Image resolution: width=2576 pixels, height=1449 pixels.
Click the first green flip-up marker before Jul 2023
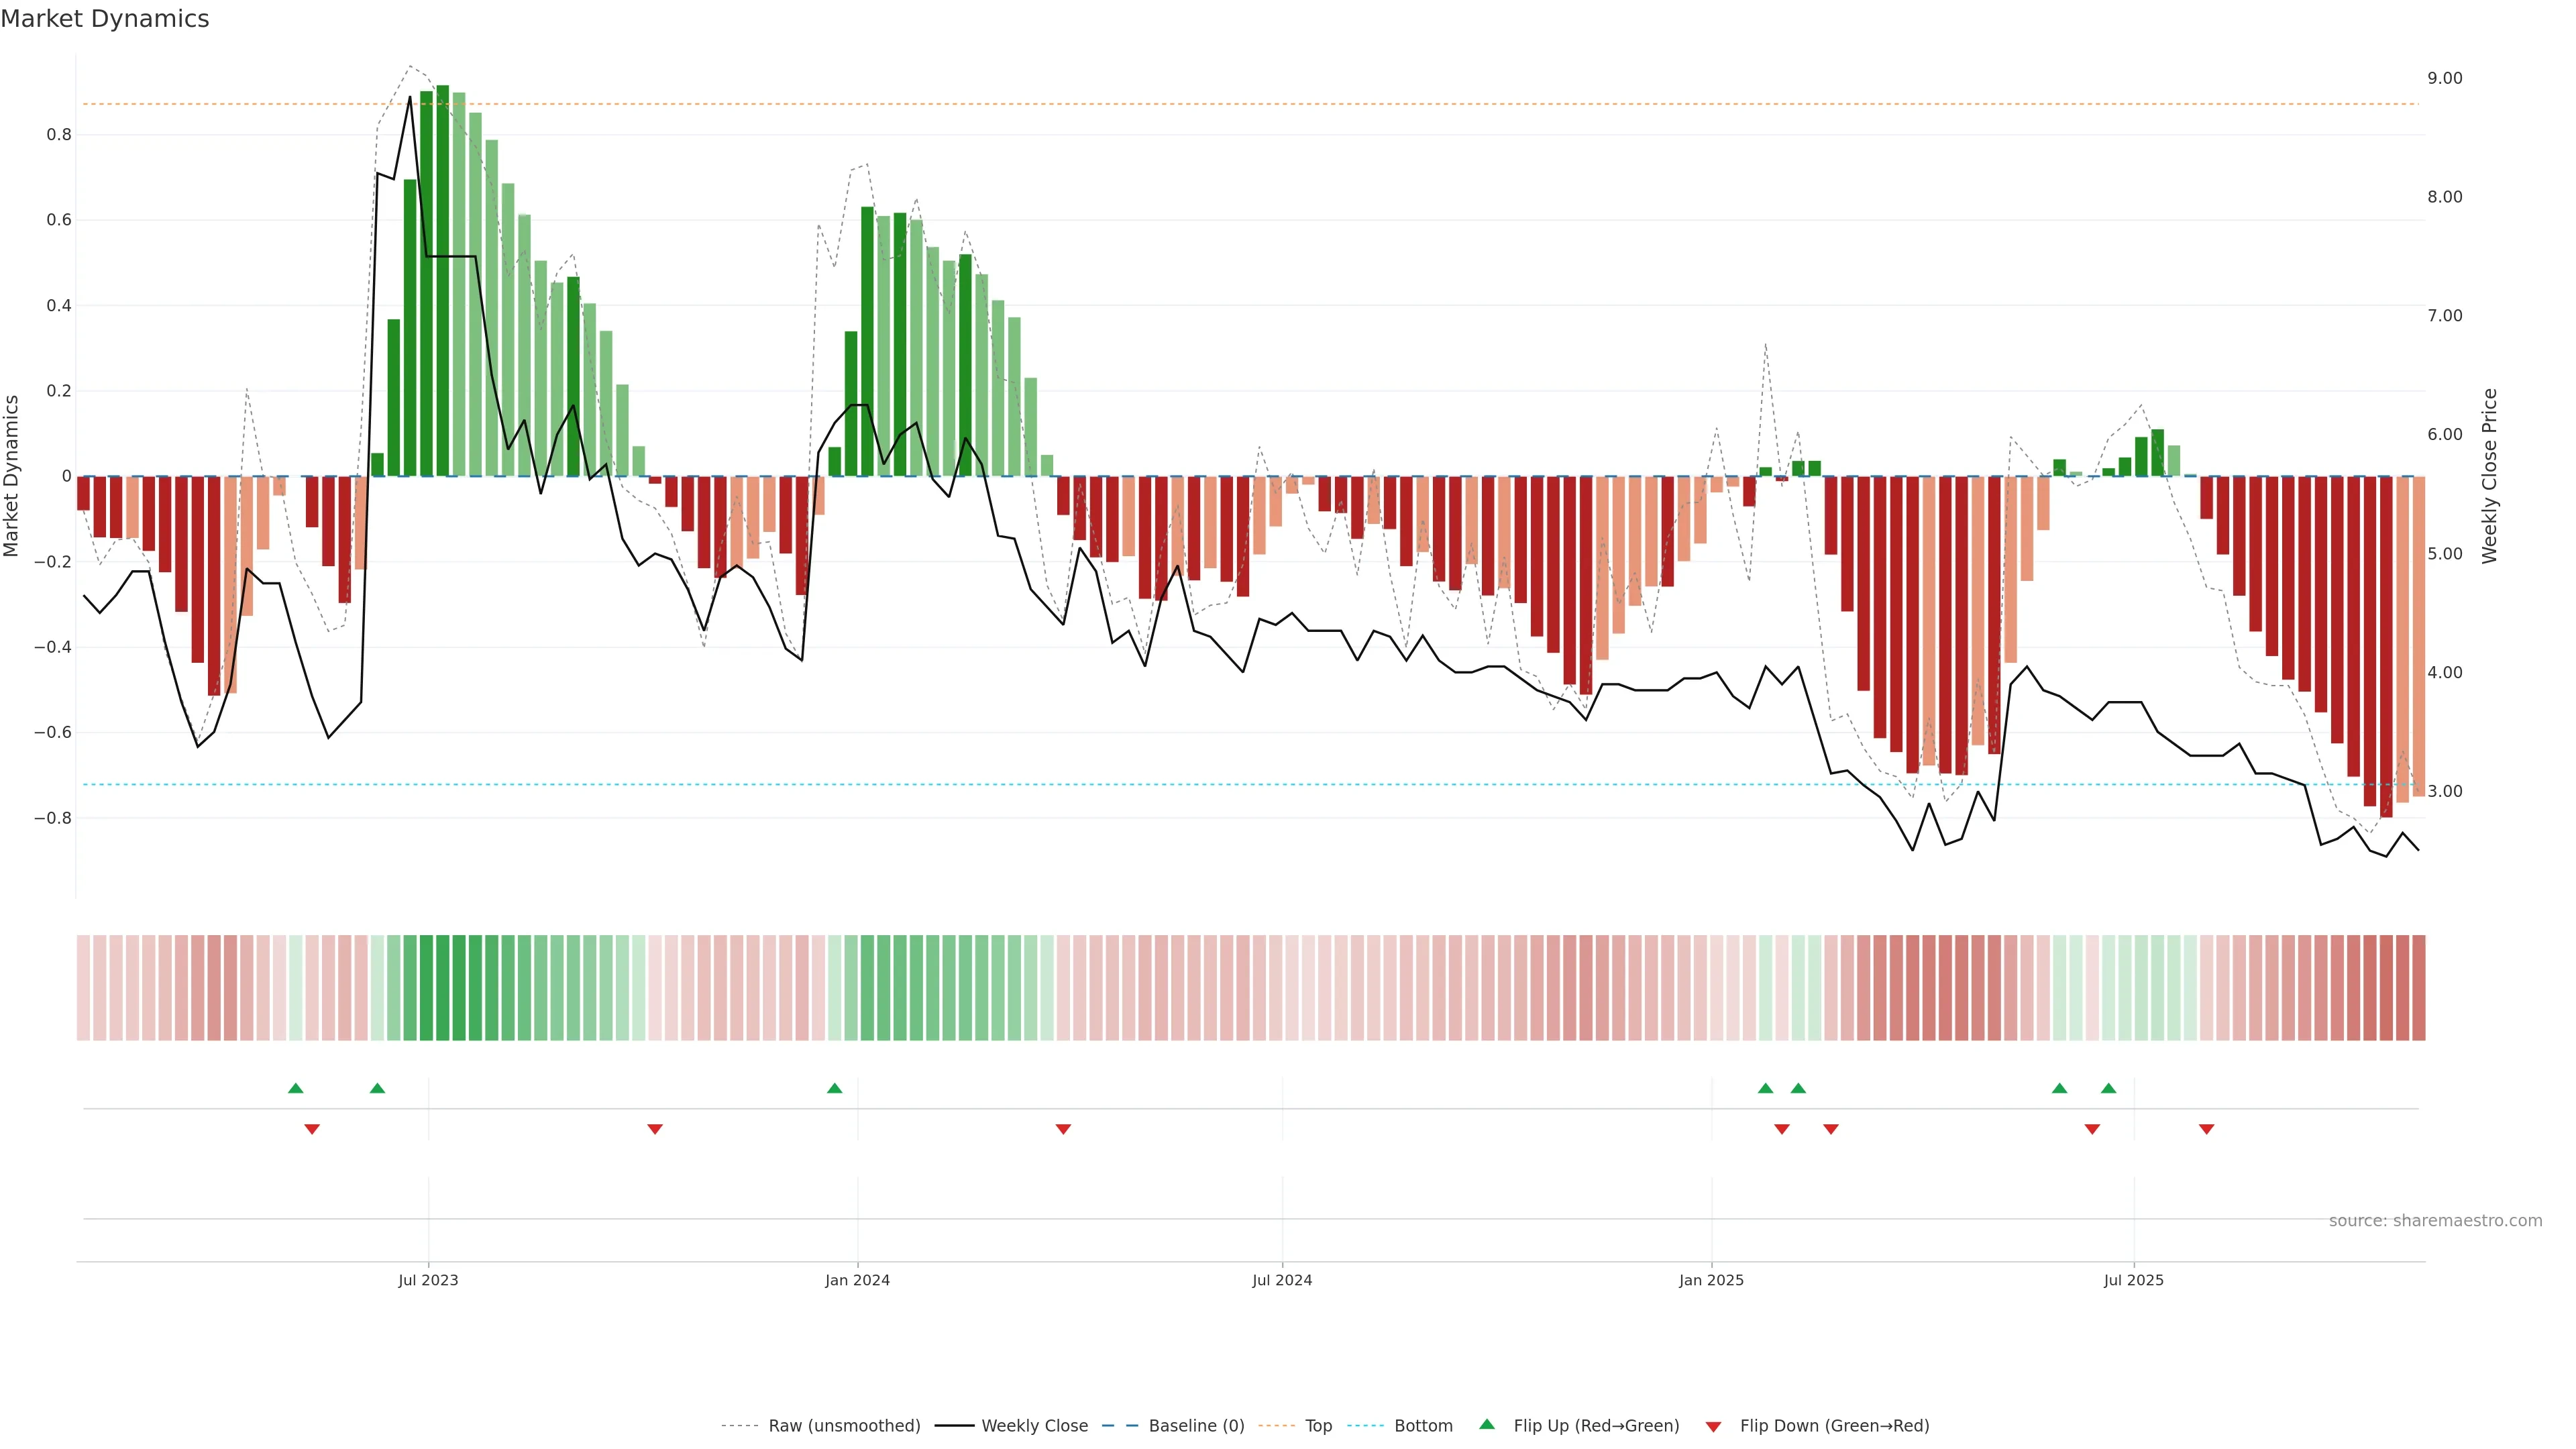[x=295, y=1088]
